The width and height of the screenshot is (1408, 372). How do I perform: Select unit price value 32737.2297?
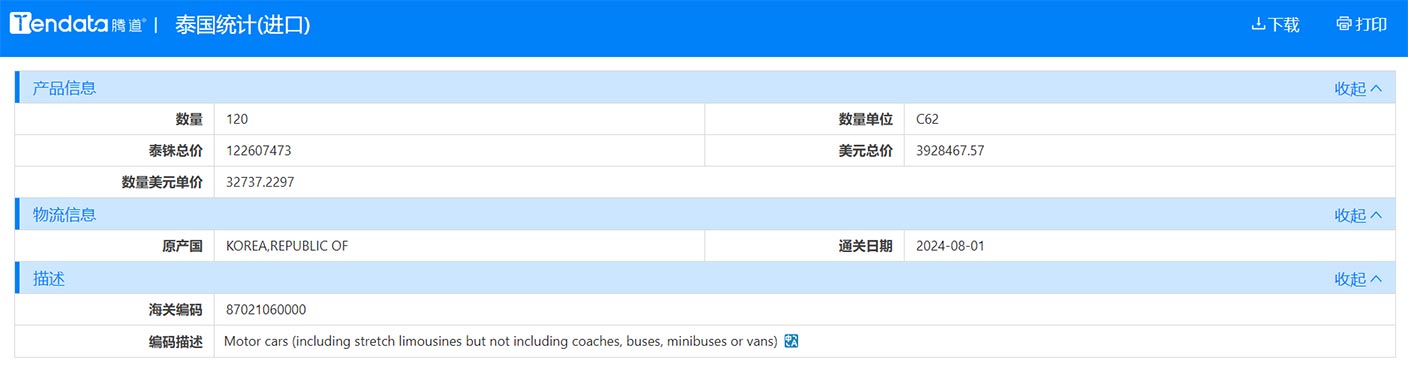[x=260, y=183]
